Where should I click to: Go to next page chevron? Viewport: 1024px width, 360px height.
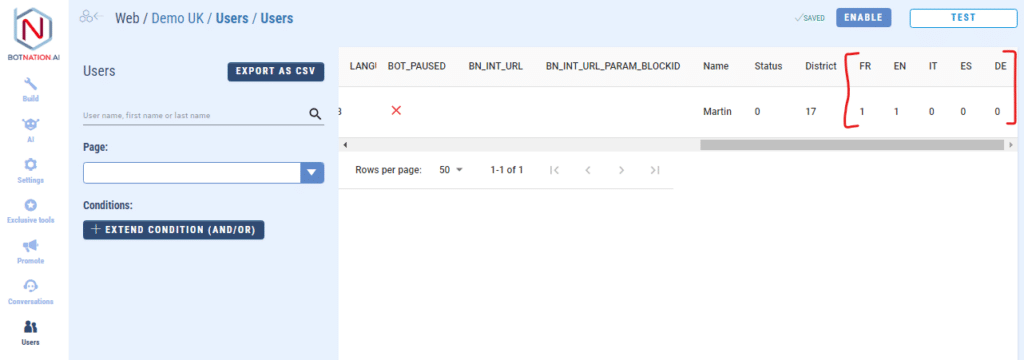[x=621, y=170]
